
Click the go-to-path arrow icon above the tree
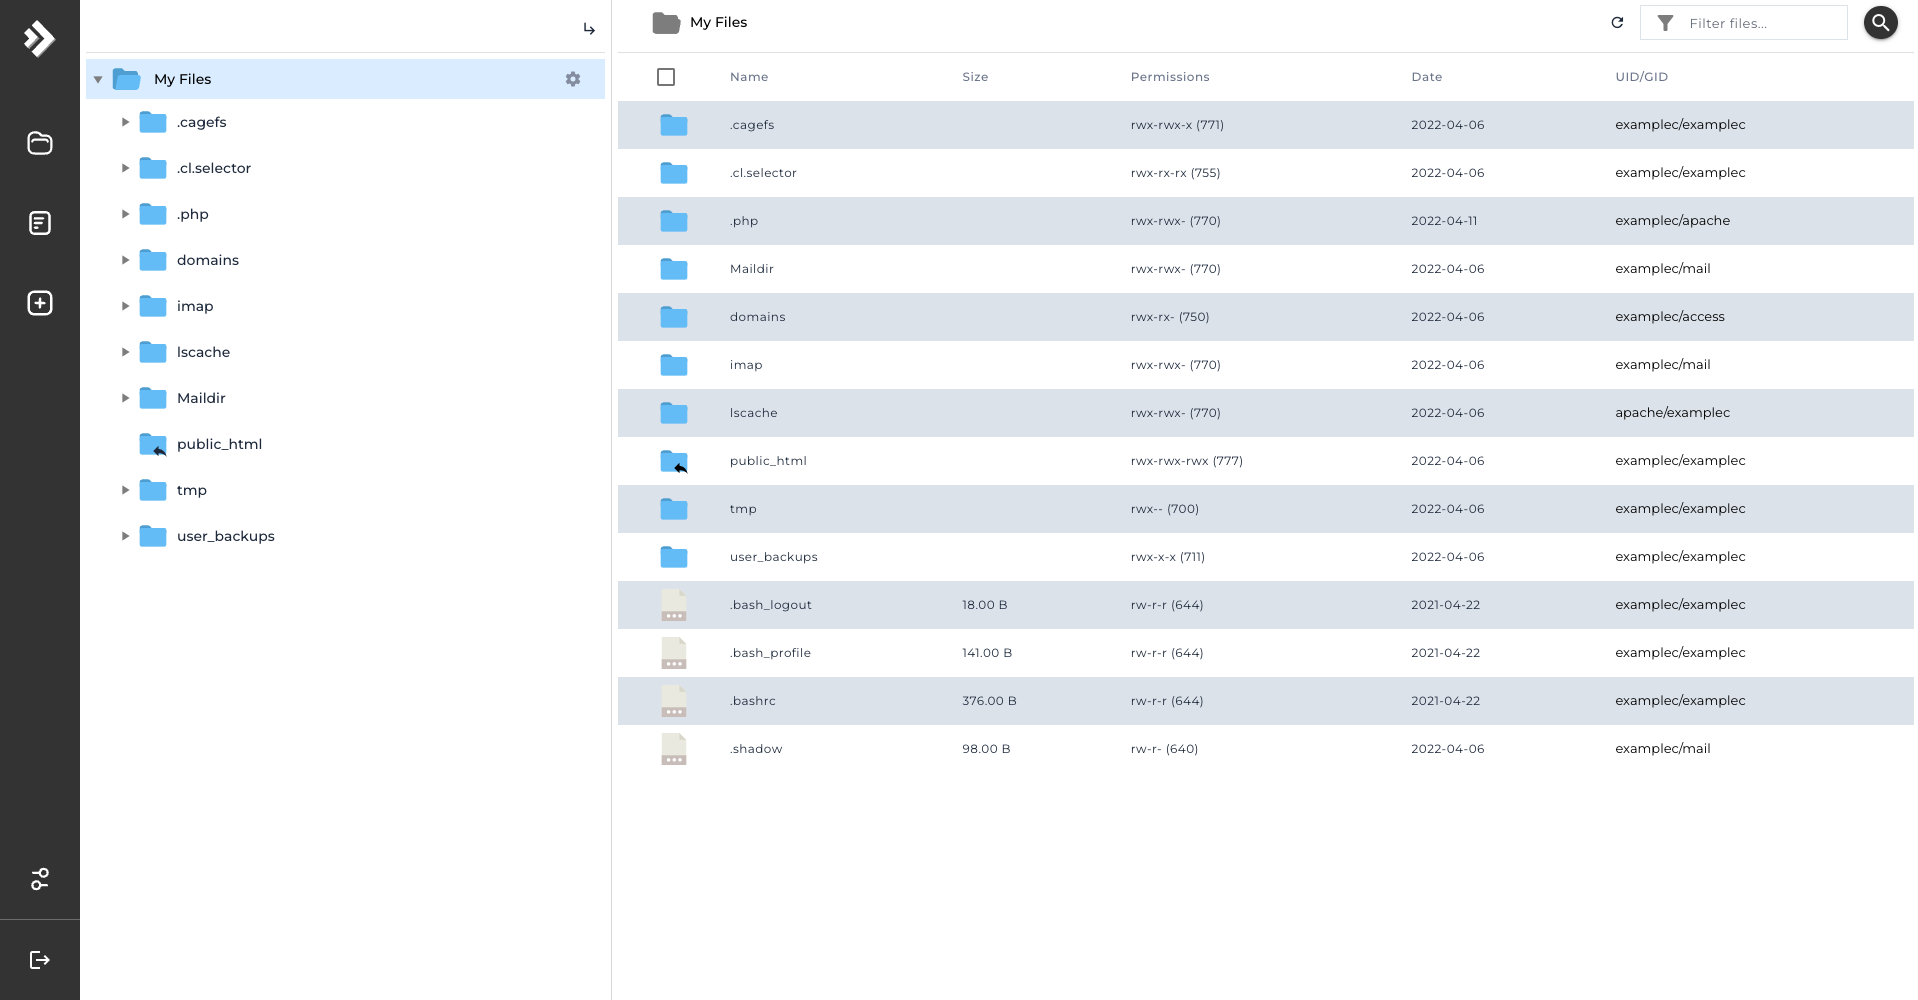coord(589,29)
